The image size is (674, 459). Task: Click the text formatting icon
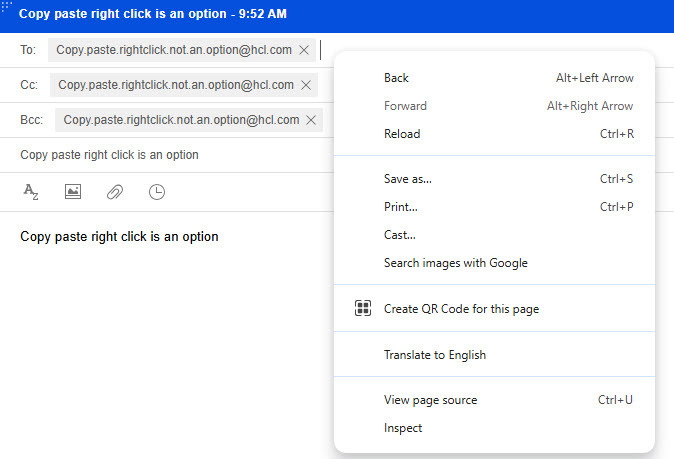coord(31,192)
